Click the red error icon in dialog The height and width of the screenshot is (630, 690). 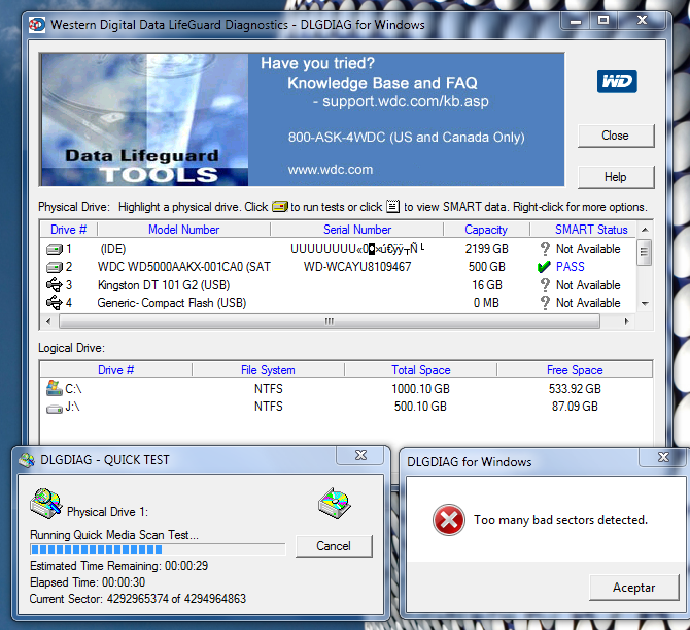(446, 519)
